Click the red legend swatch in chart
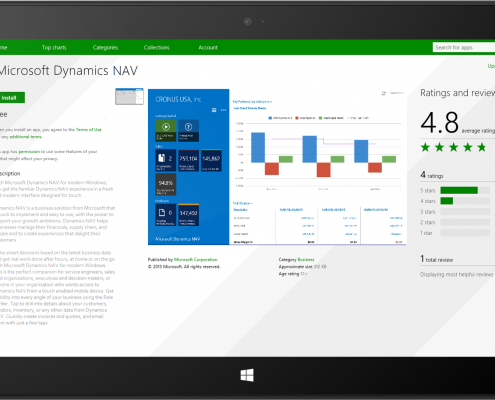The image size is (495, 400). [x=297, y=118]
